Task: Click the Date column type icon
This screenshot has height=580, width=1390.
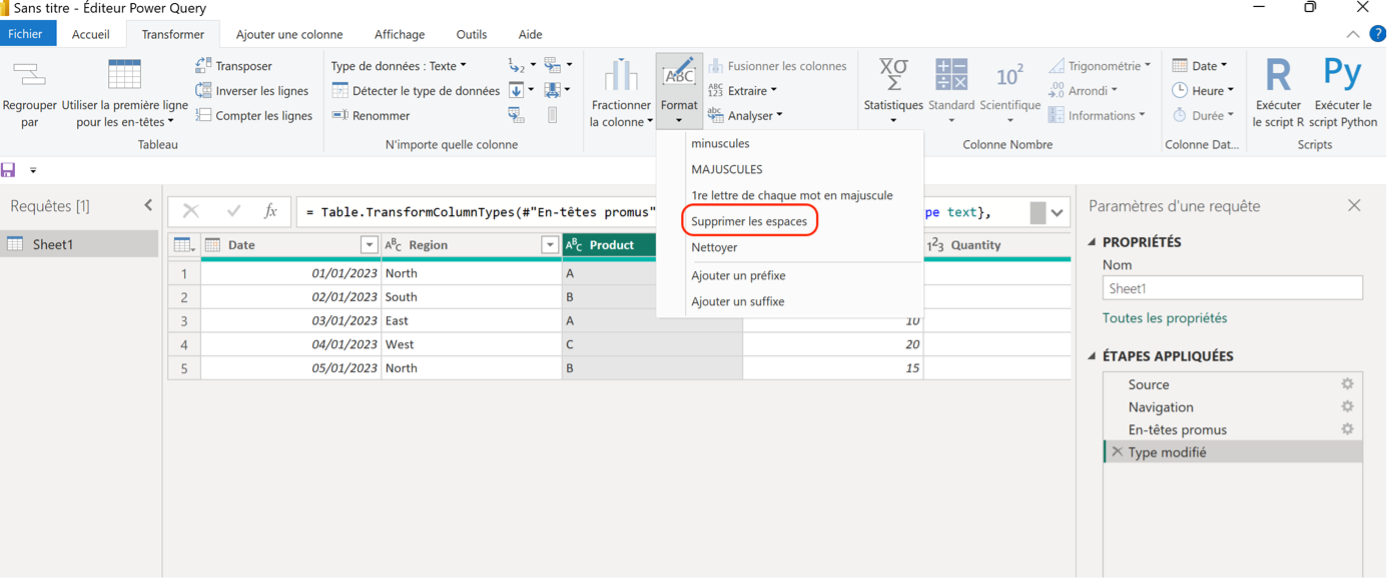Action: (212, 245)
